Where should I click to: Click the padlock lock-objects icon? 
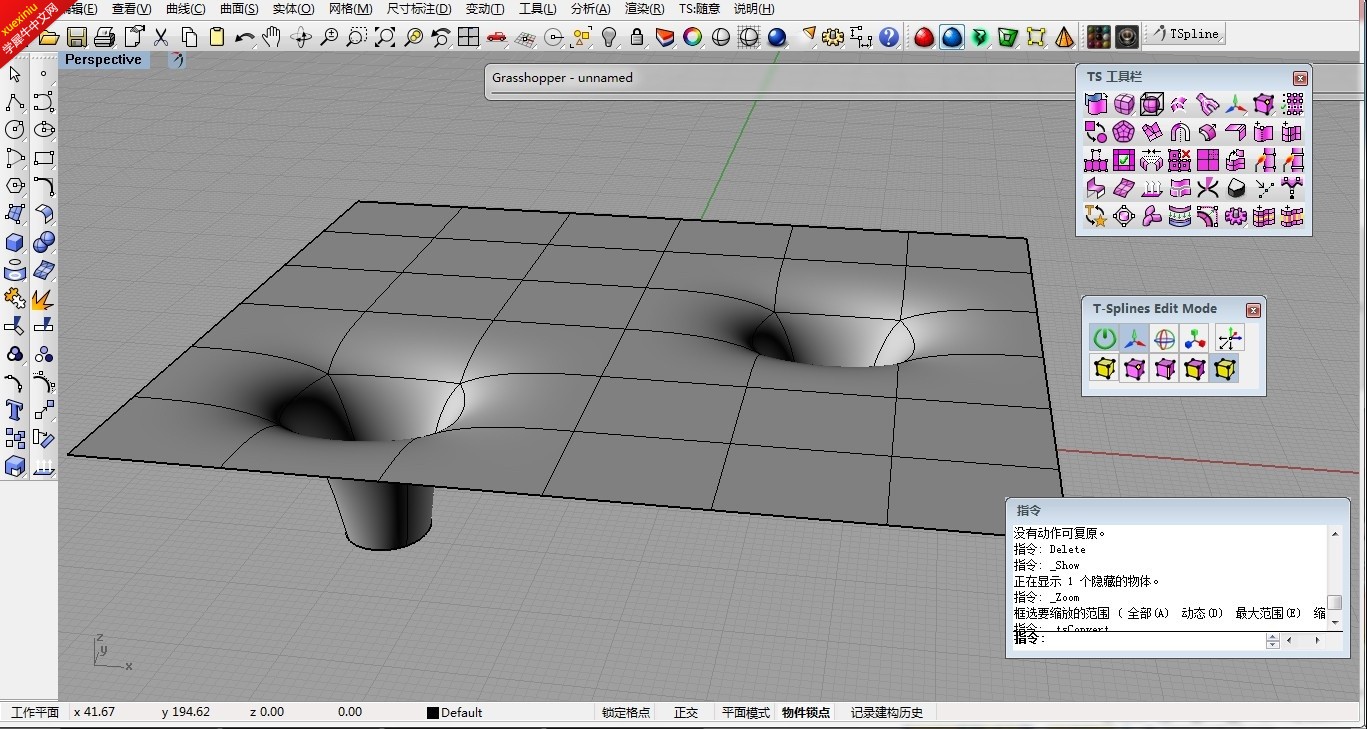coord(637,38)
